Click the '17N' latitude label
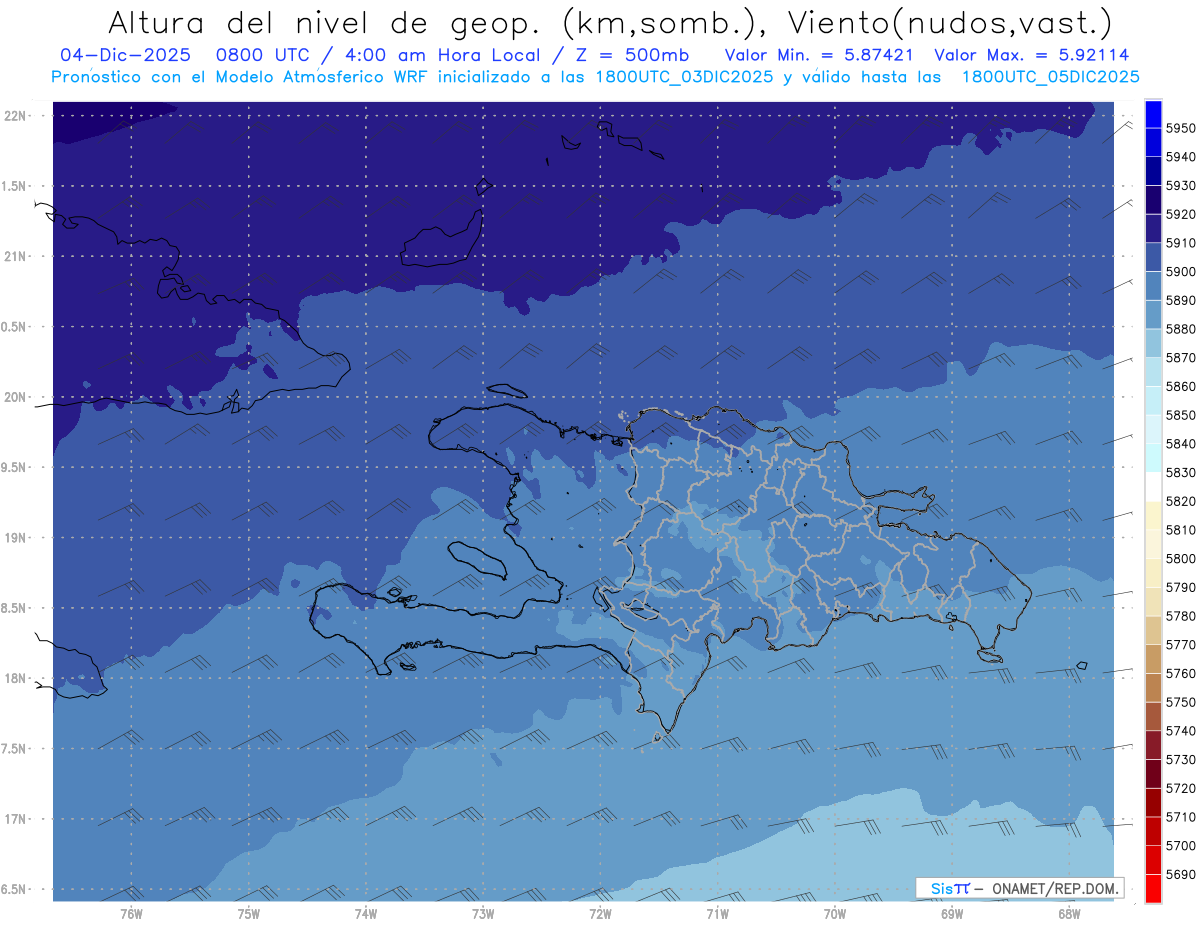Viewport: 1200px width, 927px height. pos(15,820)
